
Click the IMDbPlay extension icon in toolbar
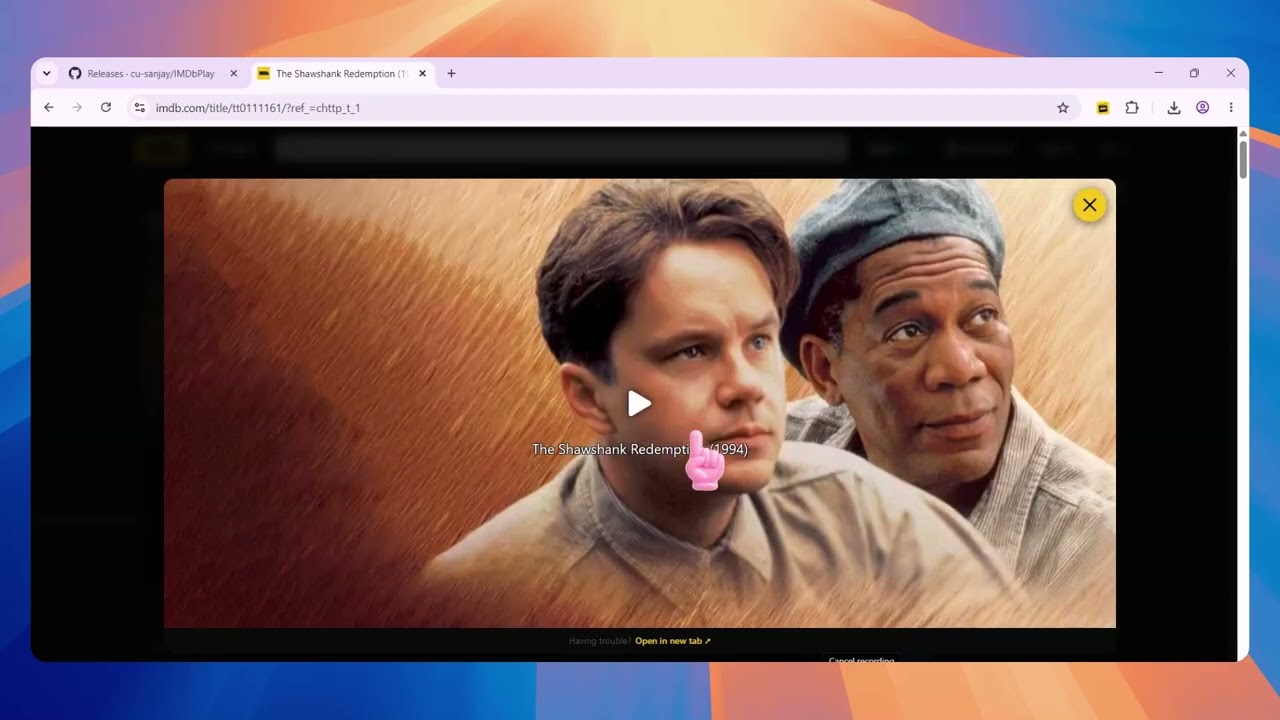pyautogui.click(x=1103, y=108)
